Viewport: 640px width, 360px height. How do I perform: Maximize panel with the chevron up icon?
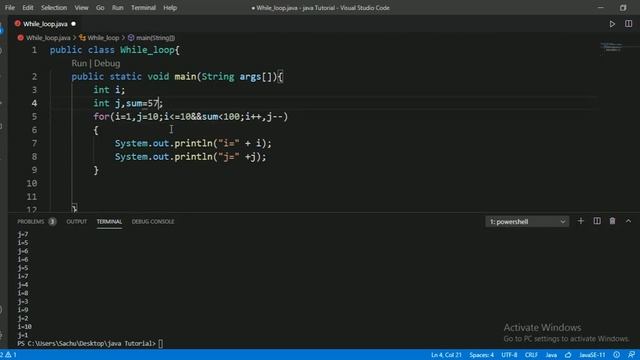click(x=629, y=221)
